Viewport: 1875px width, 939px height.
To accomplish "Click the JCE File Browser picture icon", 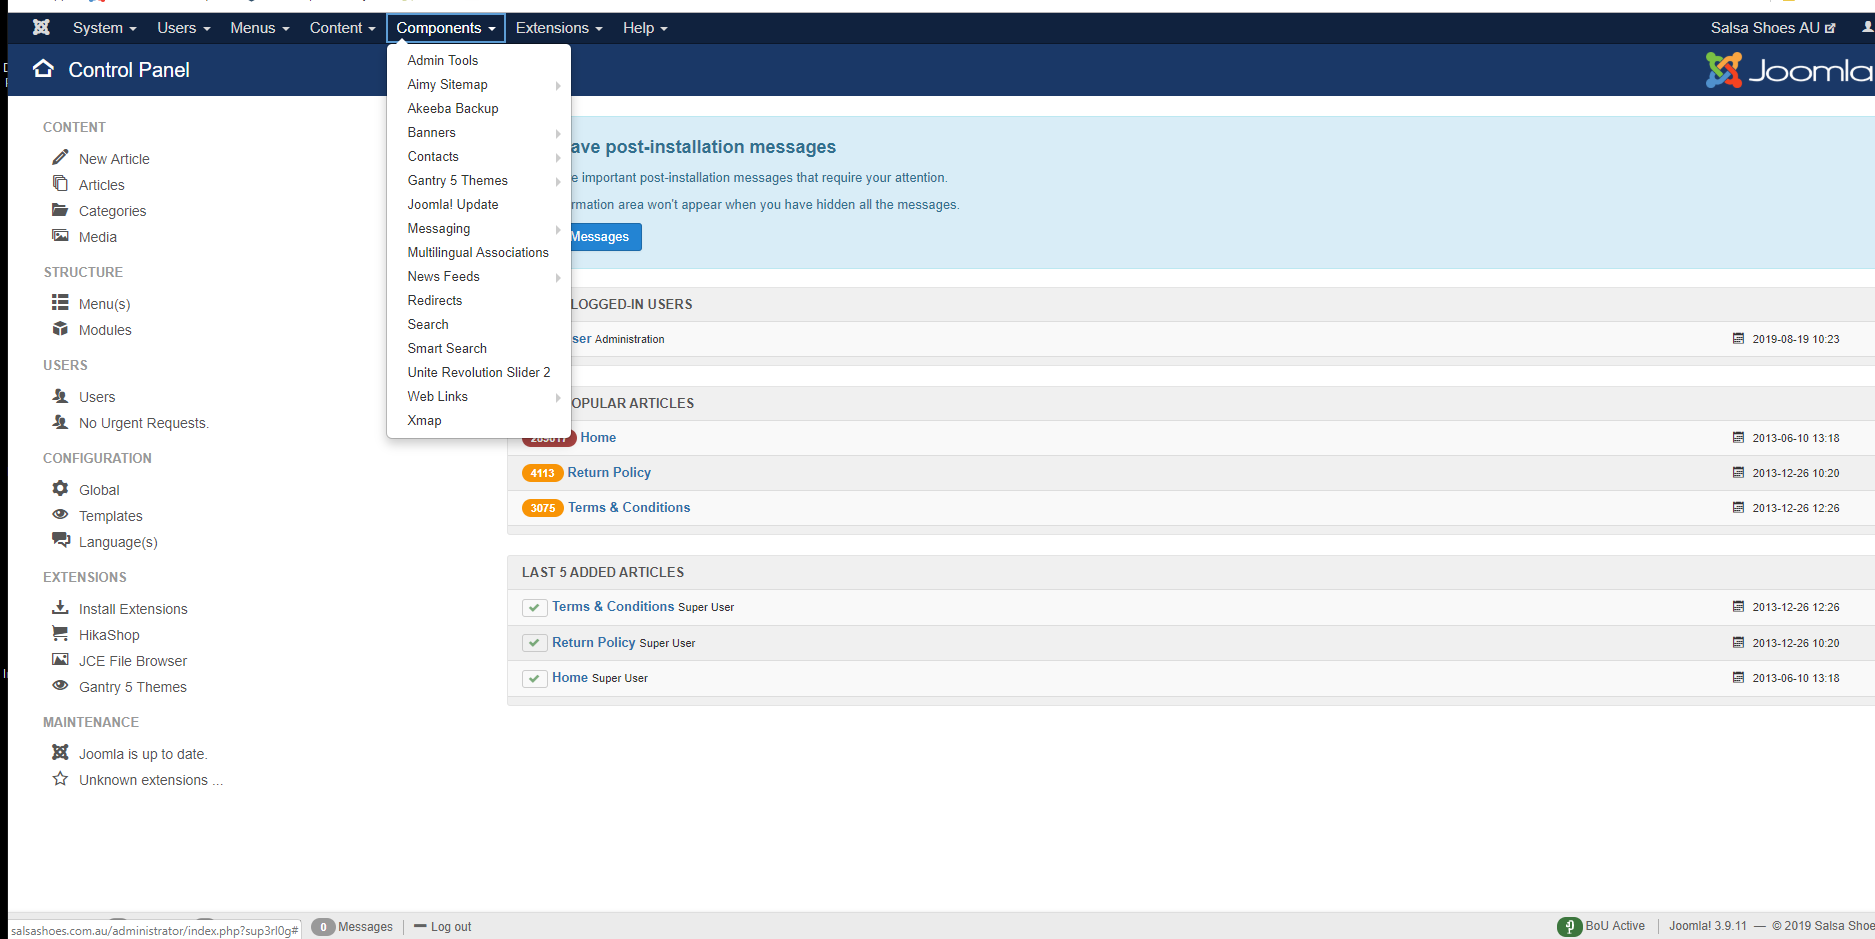I will [x=60, y=660].
